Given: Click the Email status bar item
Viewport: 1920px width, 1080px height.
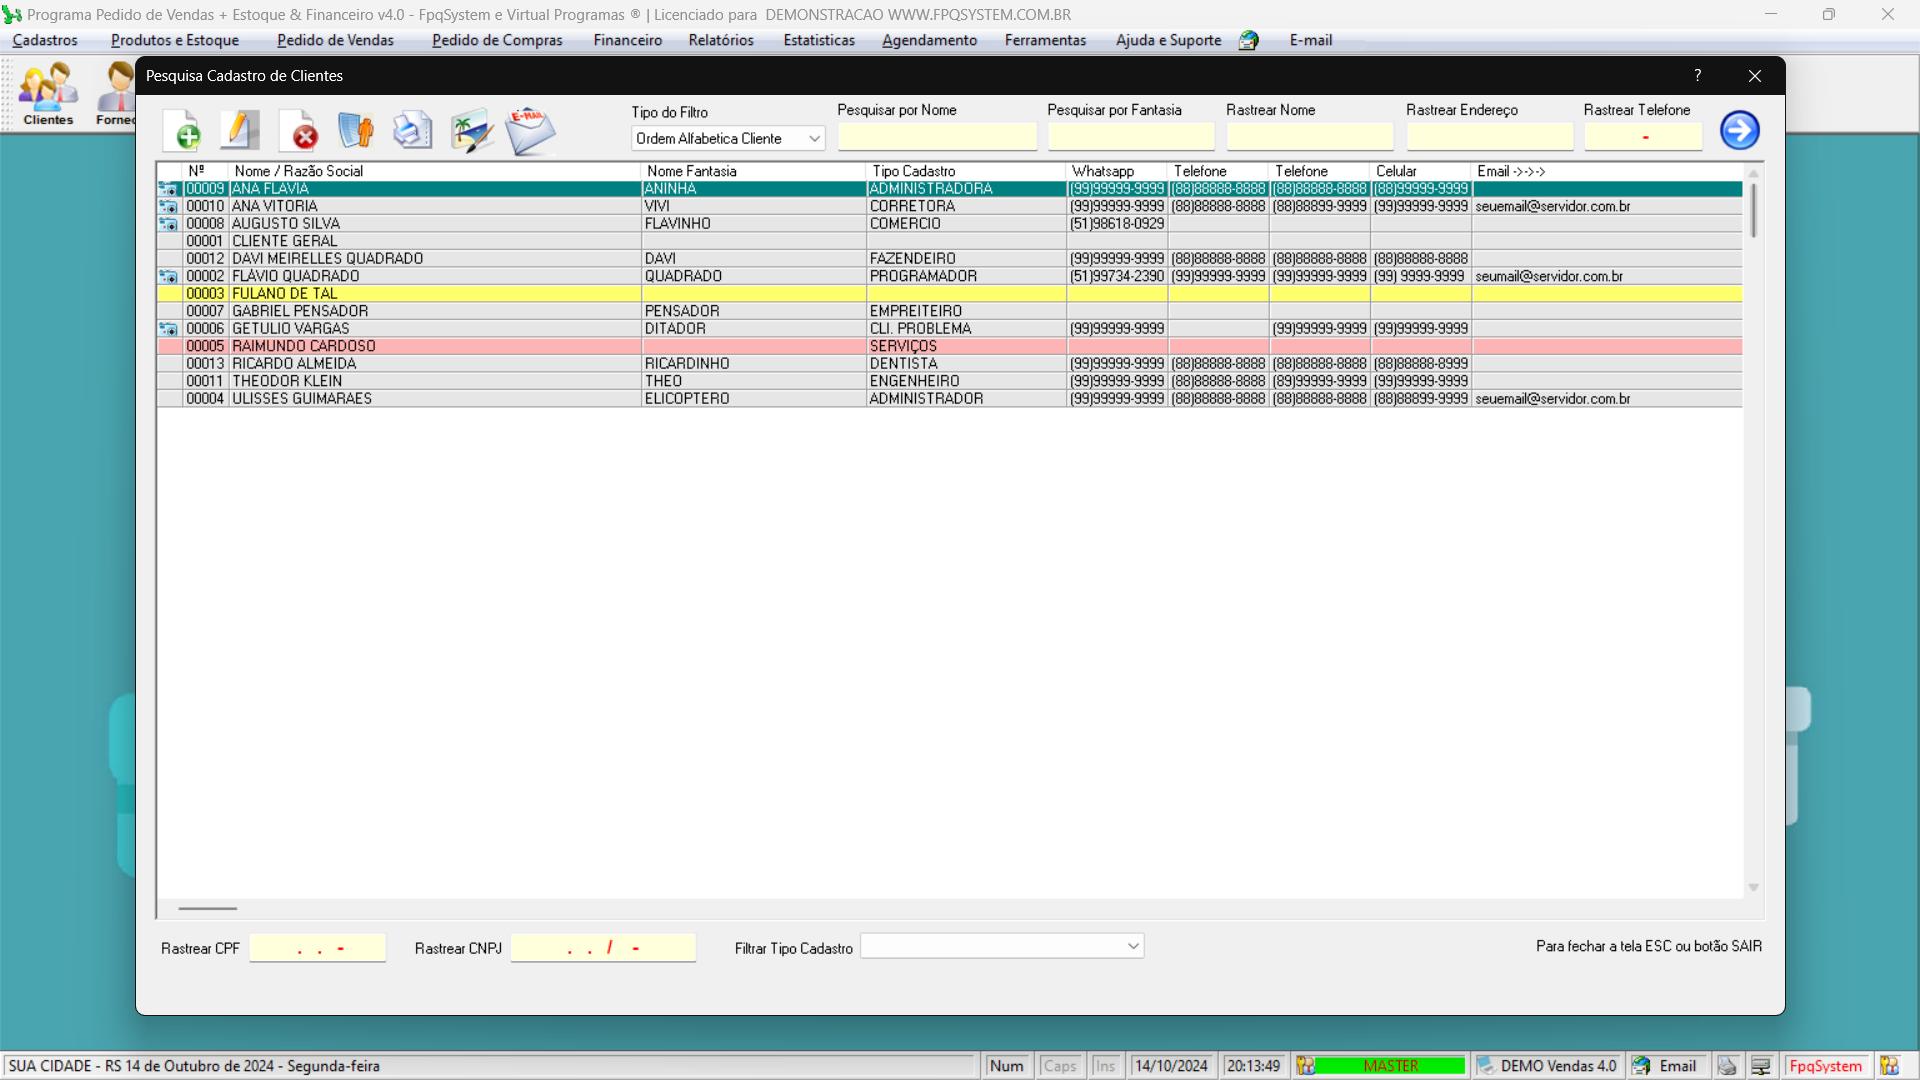Looking at the screenshot, I should point(1667,1066).
